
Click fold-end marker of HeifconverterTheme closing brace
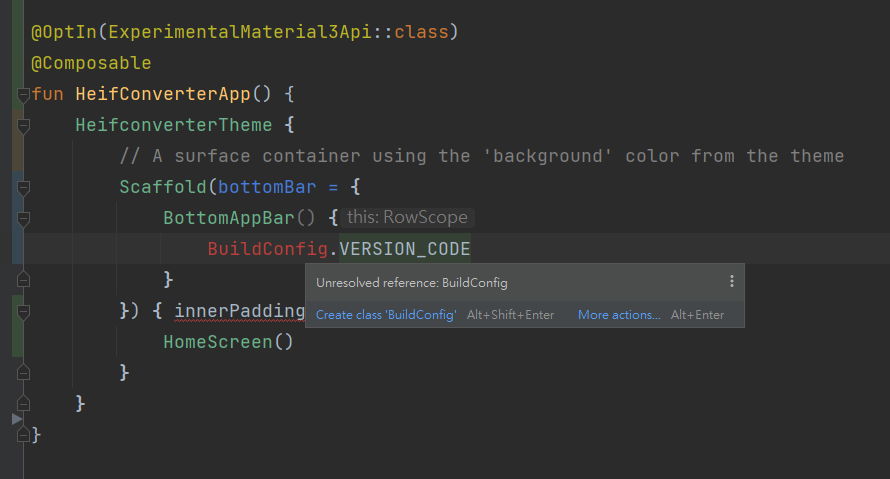point(23,403)
